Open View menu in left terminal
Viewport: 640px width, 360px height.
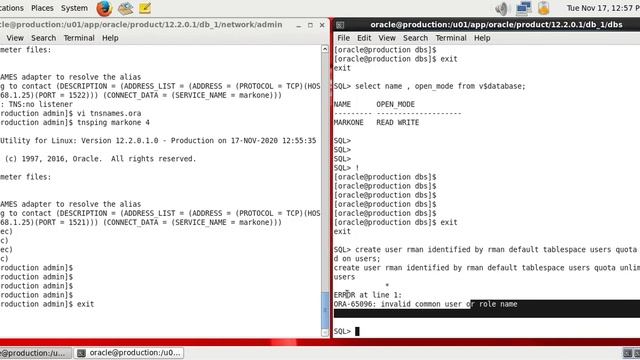pos(15,38)
